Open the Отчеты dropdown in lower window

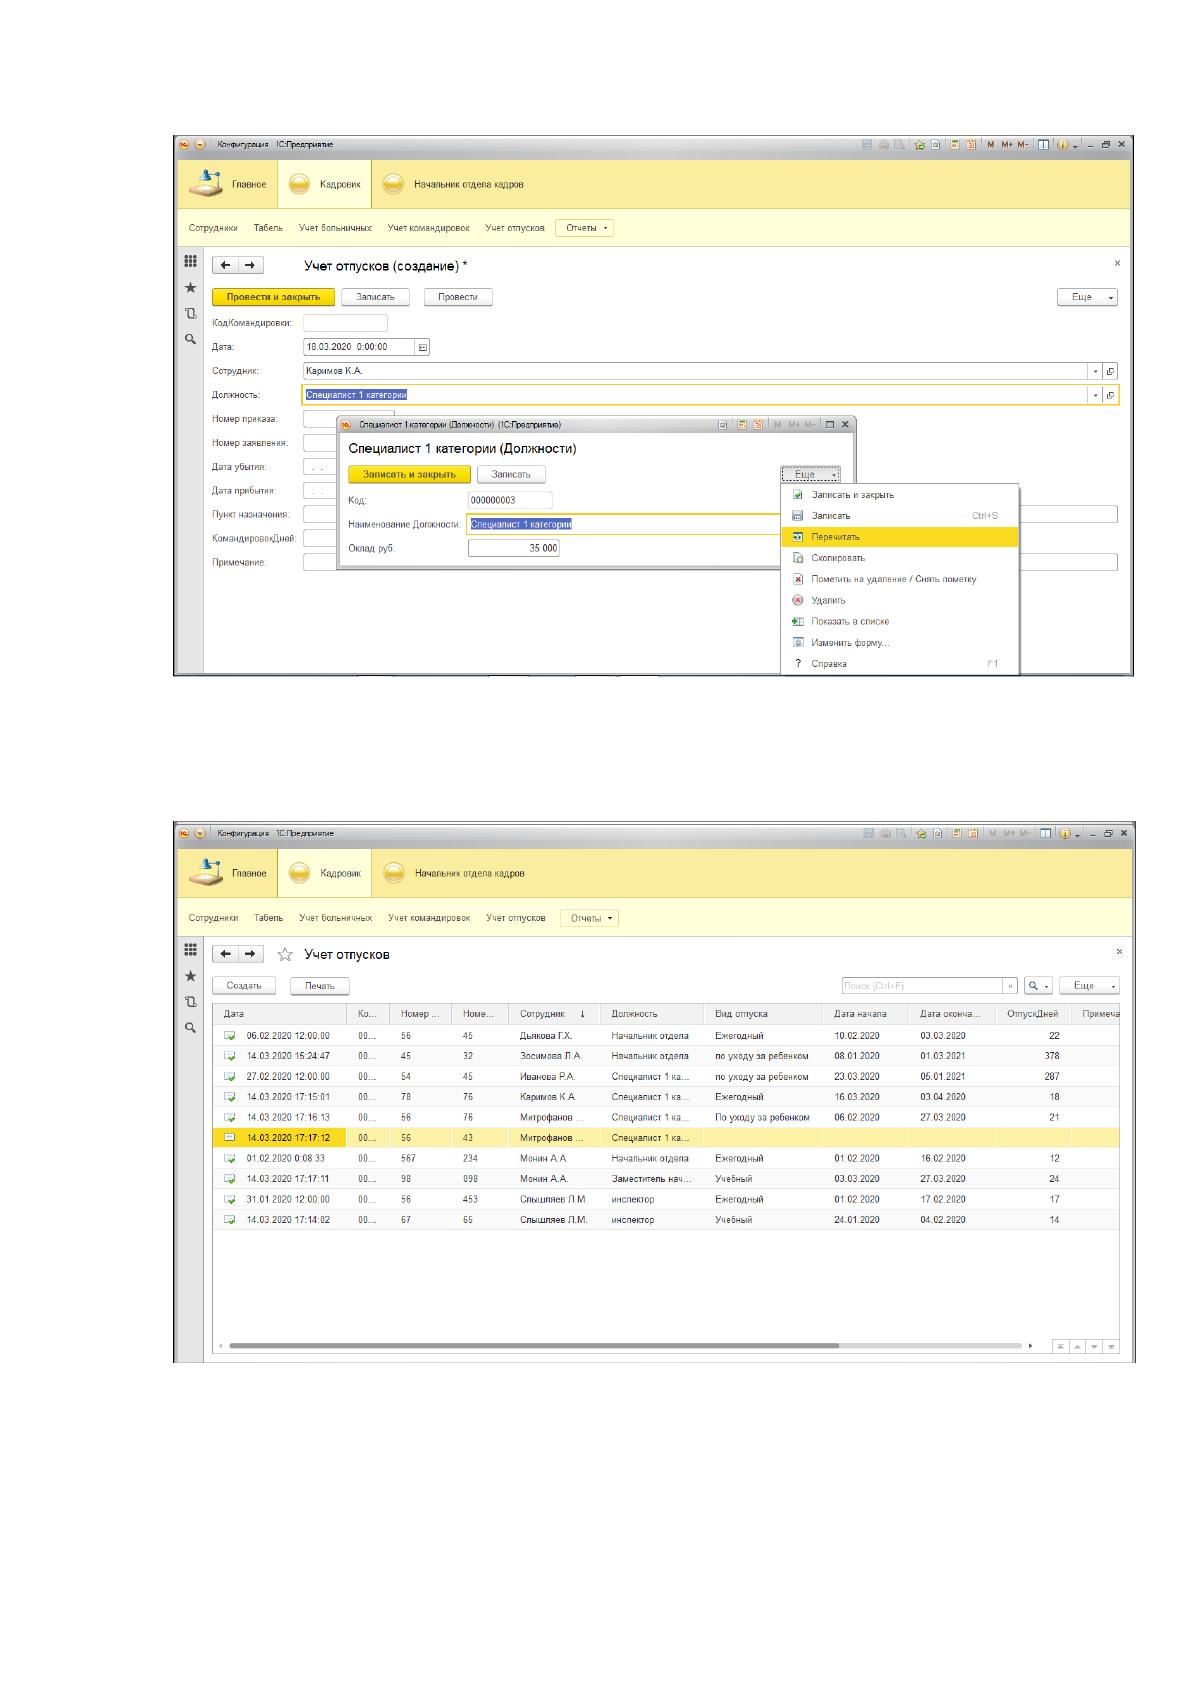click(590, 917)
